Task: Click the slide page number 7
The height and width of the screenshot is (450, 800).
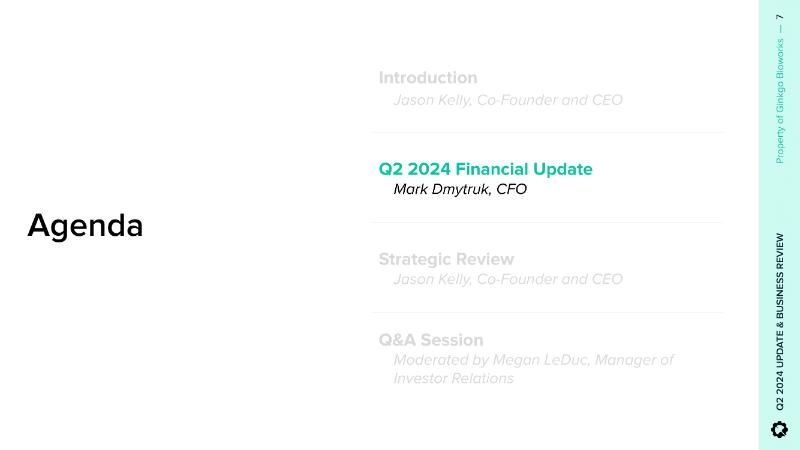Action: click(x=780, y=17)
